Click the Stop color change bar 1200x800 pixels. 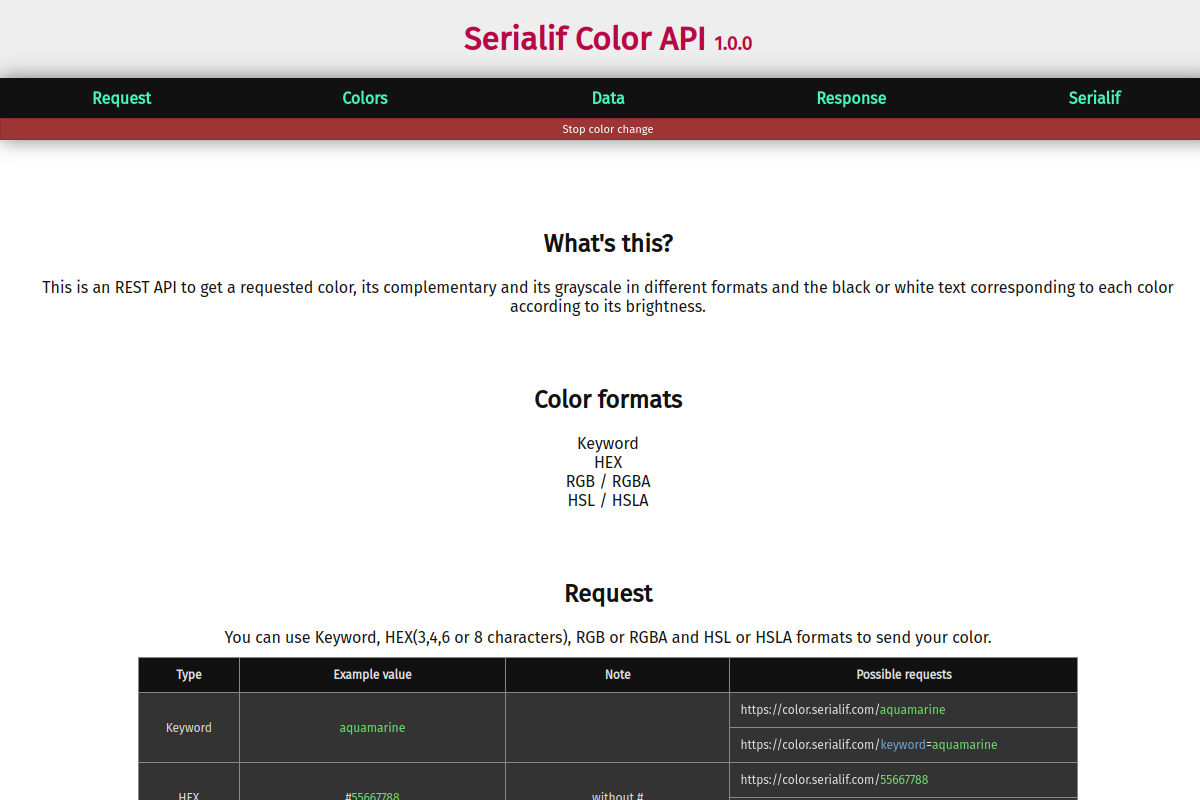point(600,129)
